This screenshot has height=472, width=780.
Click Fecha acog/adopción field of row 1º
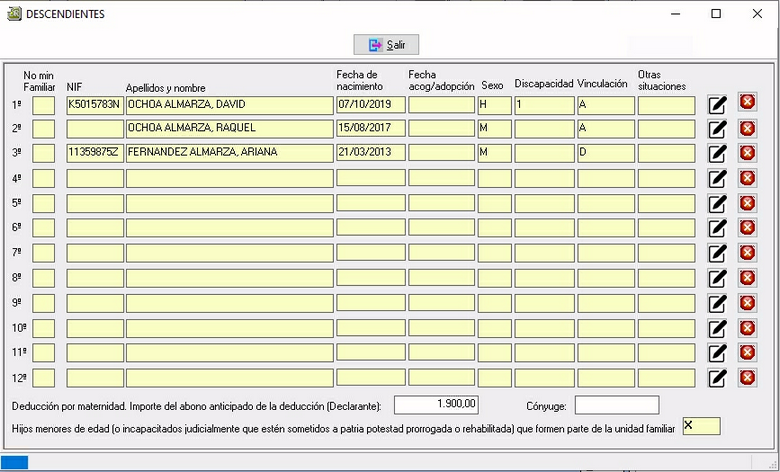(441, 105)
